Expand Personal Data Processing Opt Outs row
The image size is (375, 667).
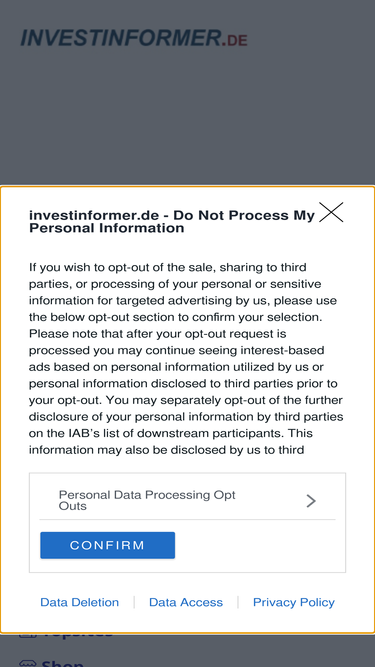tap(187, 500)
